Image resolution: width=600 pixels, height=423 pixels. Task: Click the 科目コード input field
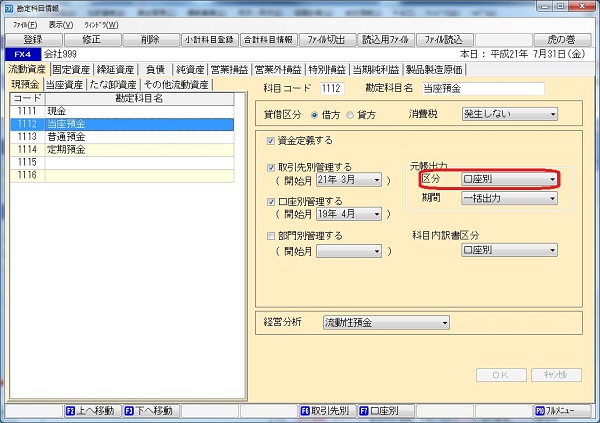[332, 89]
